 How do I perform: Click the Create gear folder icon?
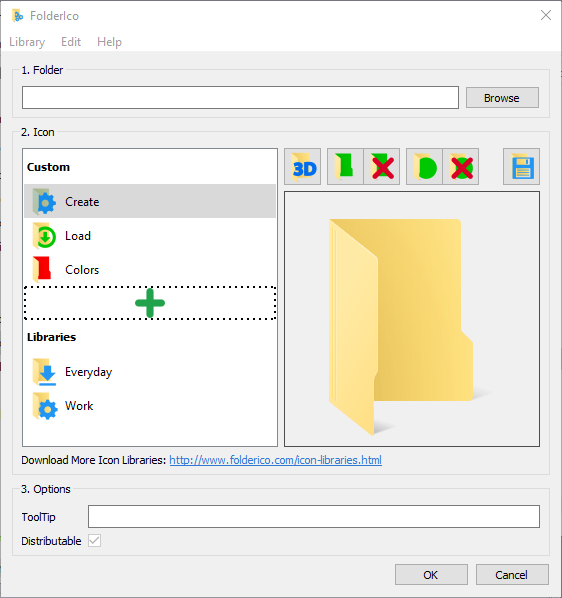tap(44, 202)
